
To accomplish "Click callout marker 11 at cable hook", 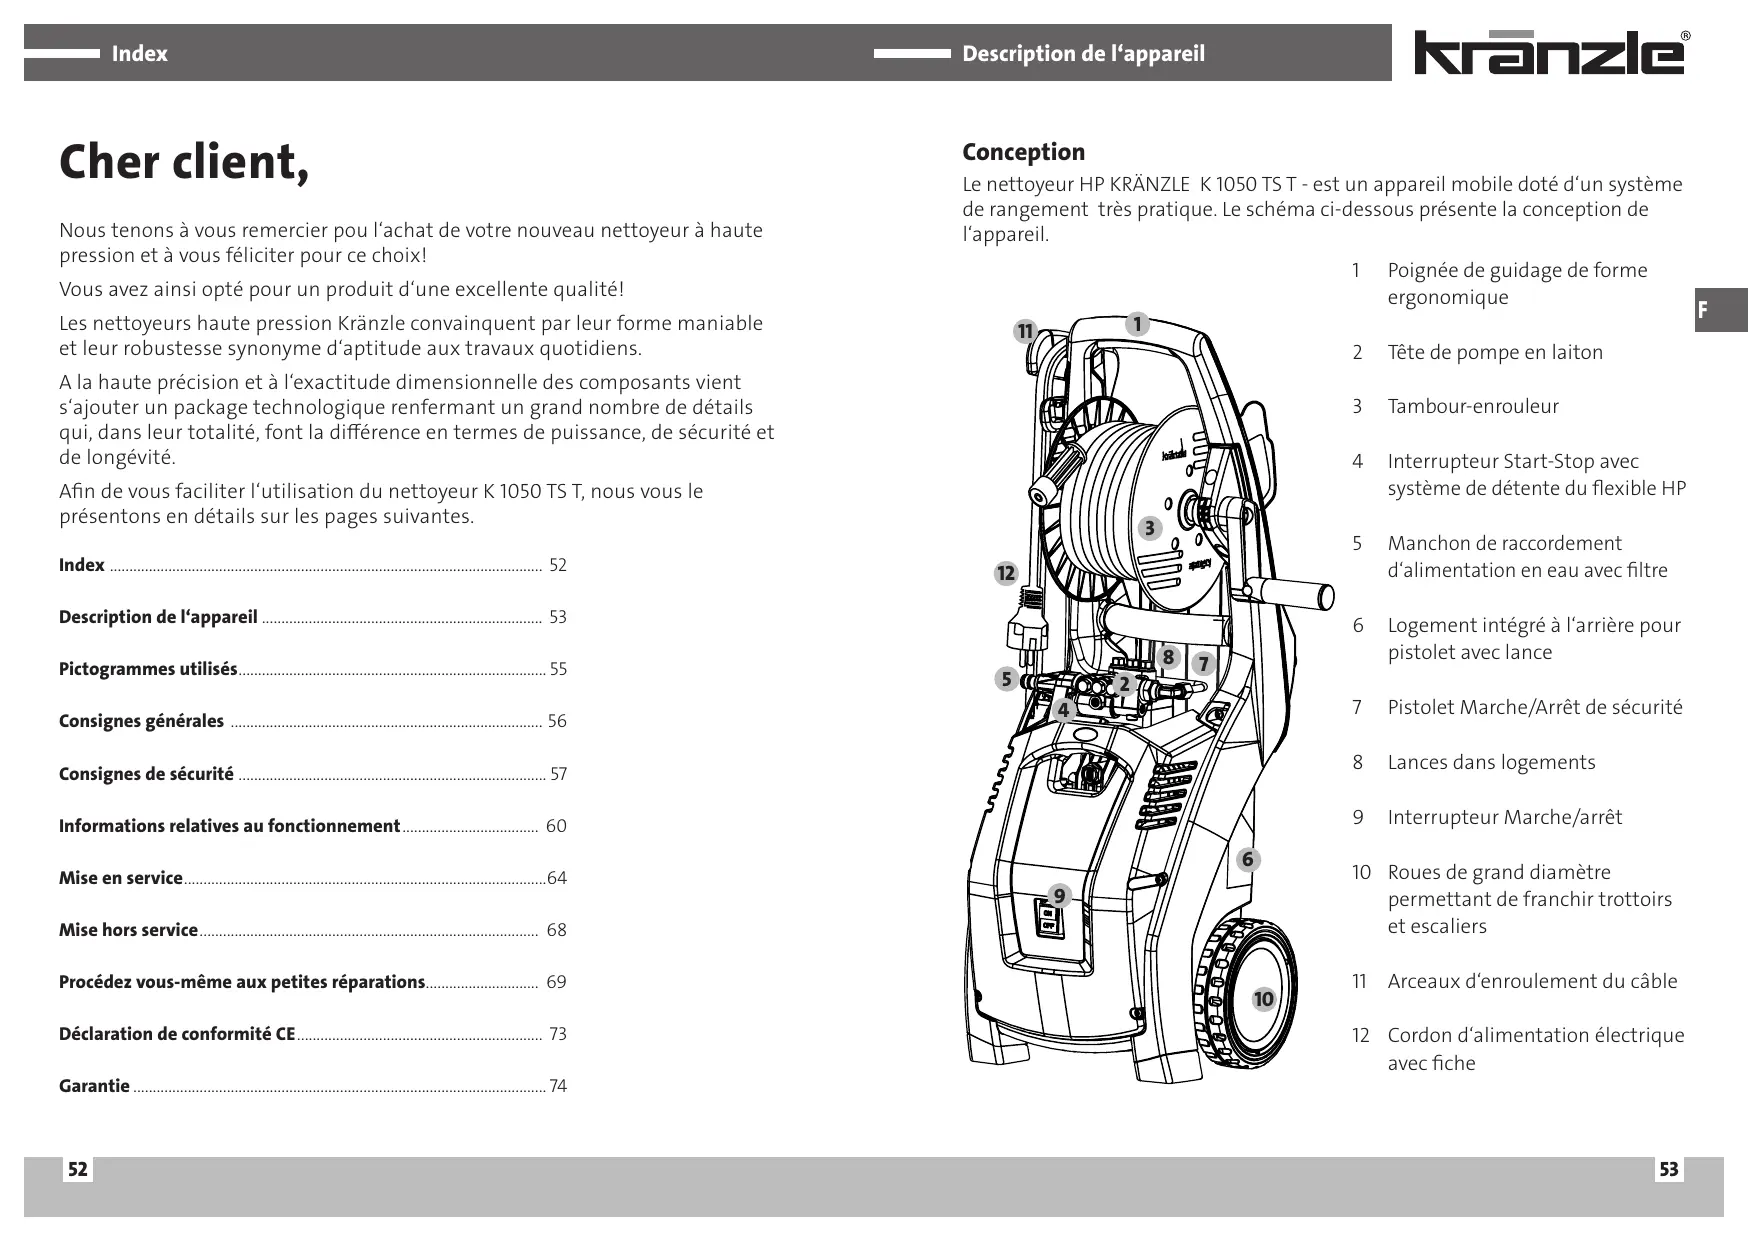I will 1024,332.
